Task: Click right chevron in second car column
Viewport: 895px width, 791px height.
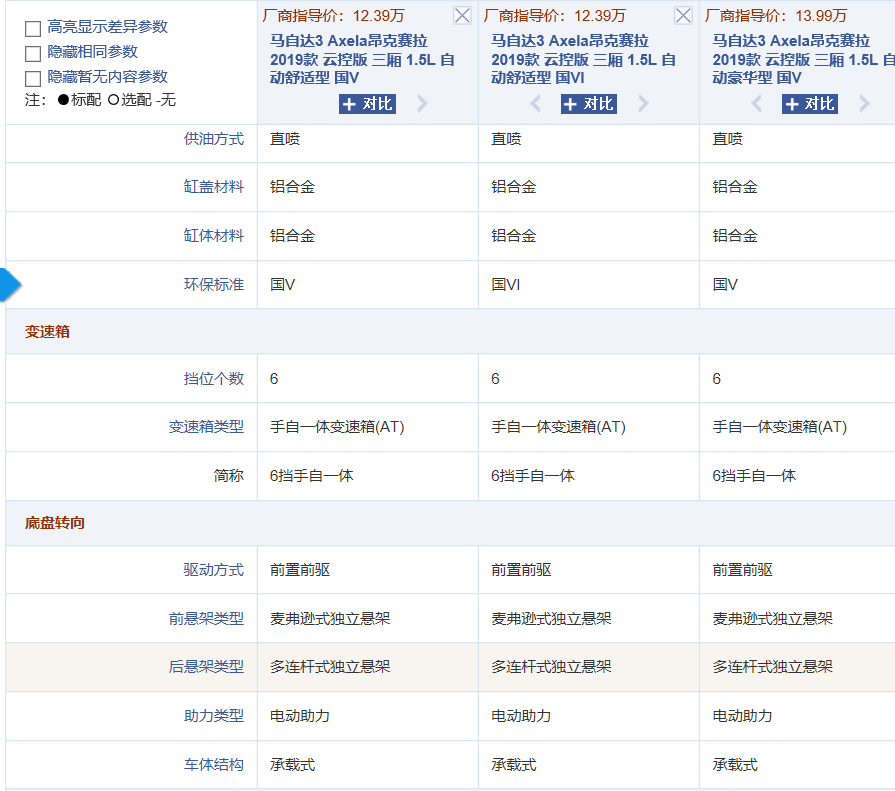Action: (x=641, y=103)
